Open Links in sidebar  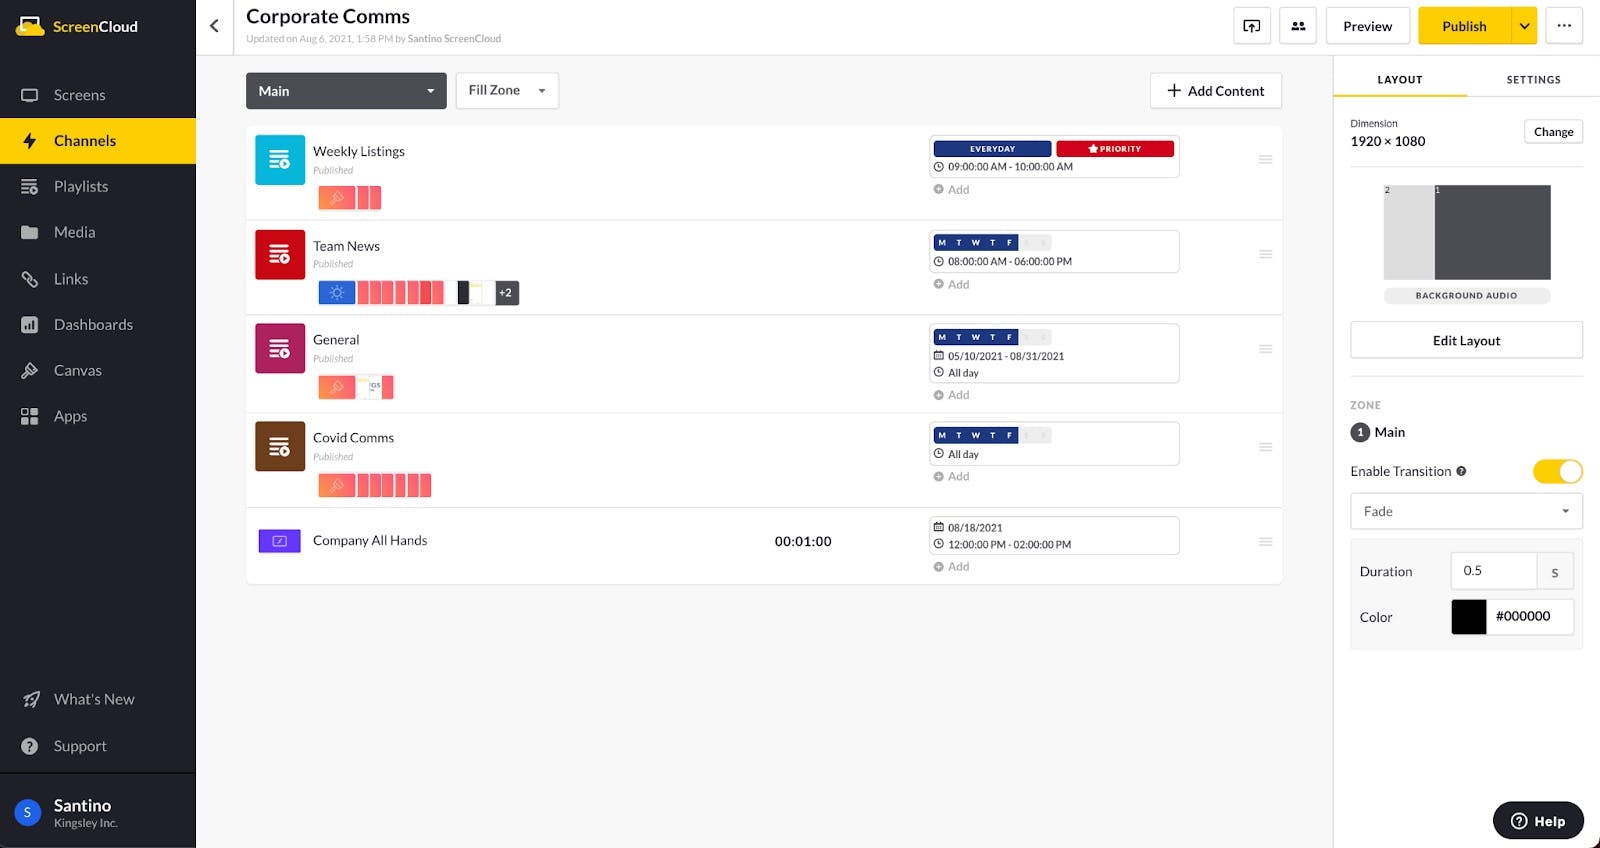click(x=98, y=279)
